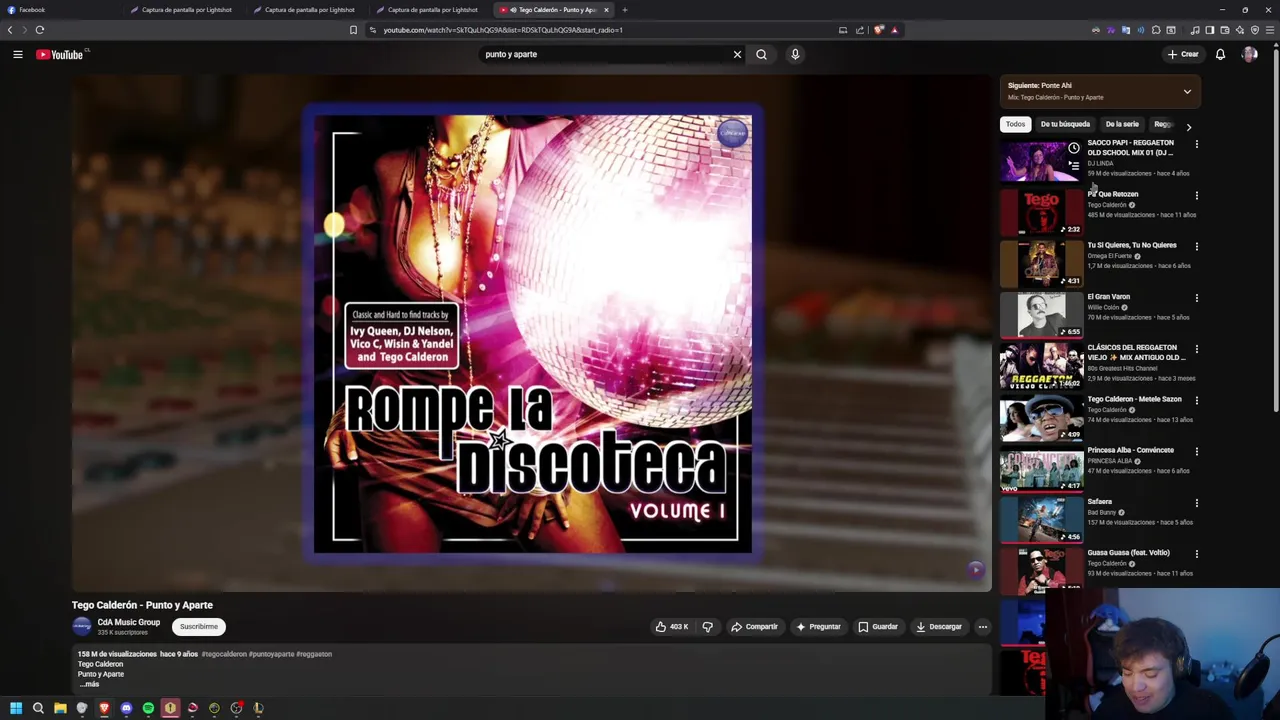Start voice search with the microphone
The height and width of the screenshot is (720, 1280).
click(x=795, y=54)
